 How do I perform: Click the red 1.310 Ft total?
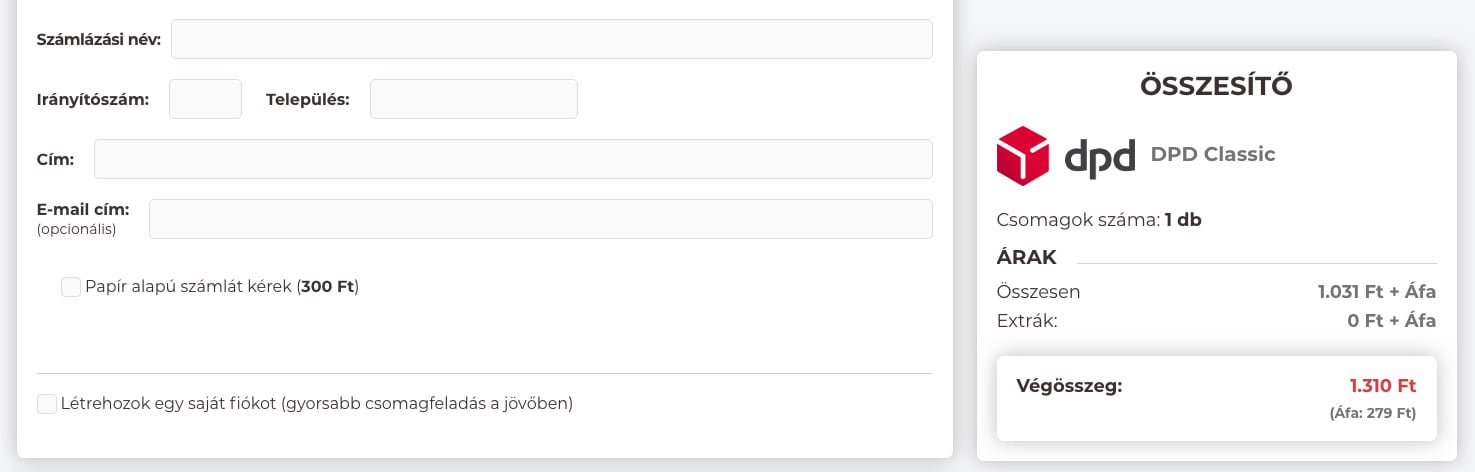pyautogui.click(x=1382, y=386)
